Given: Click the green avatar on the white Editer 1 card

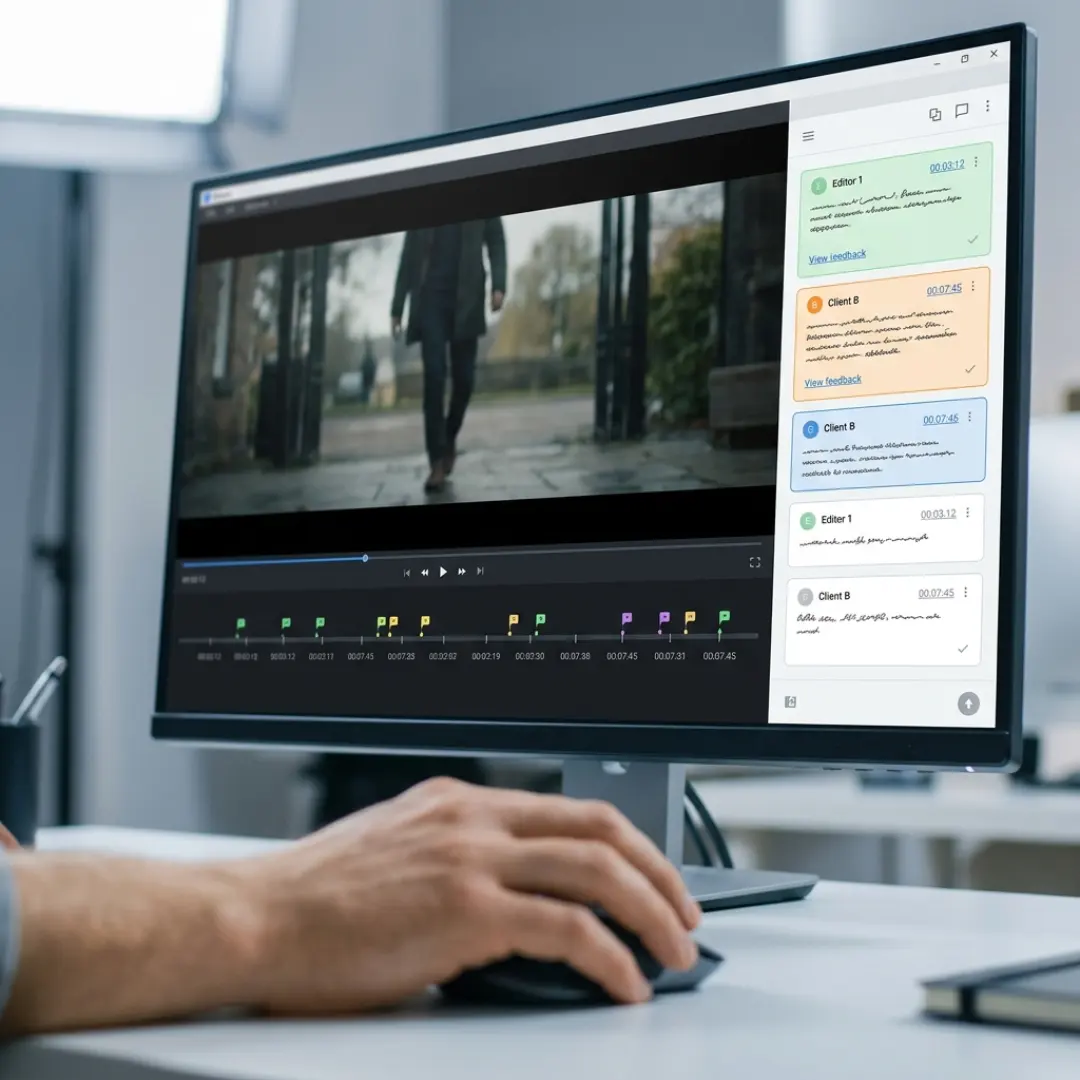Looking at the screenshot, I should pyautogui.click(x=808, y=521).
